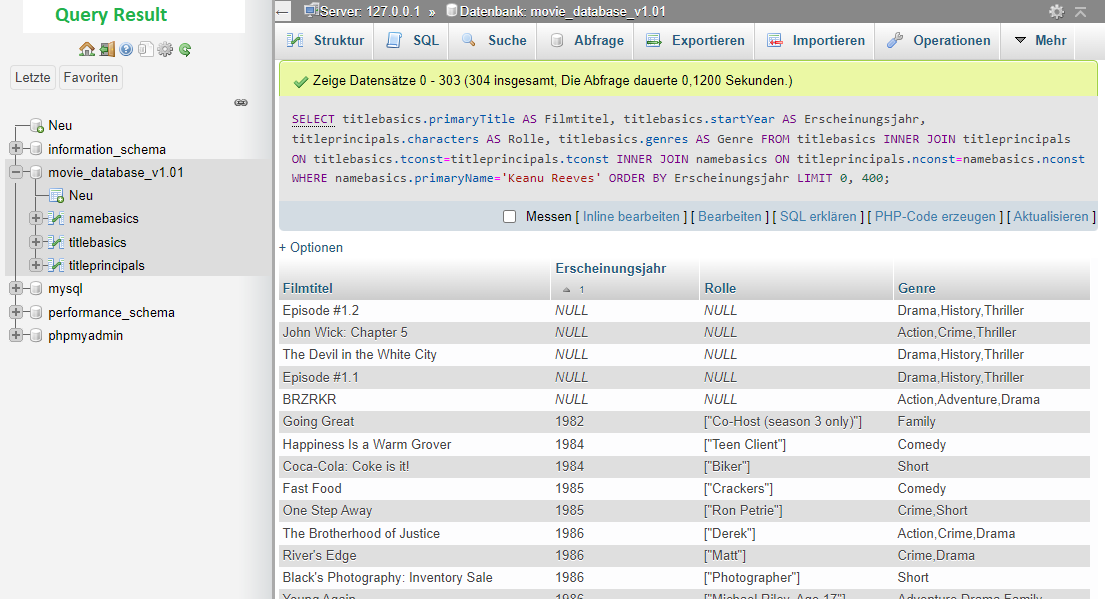Open the Exportieren tab
Viewport: 1105px width, 599px height.
point(695,41)
